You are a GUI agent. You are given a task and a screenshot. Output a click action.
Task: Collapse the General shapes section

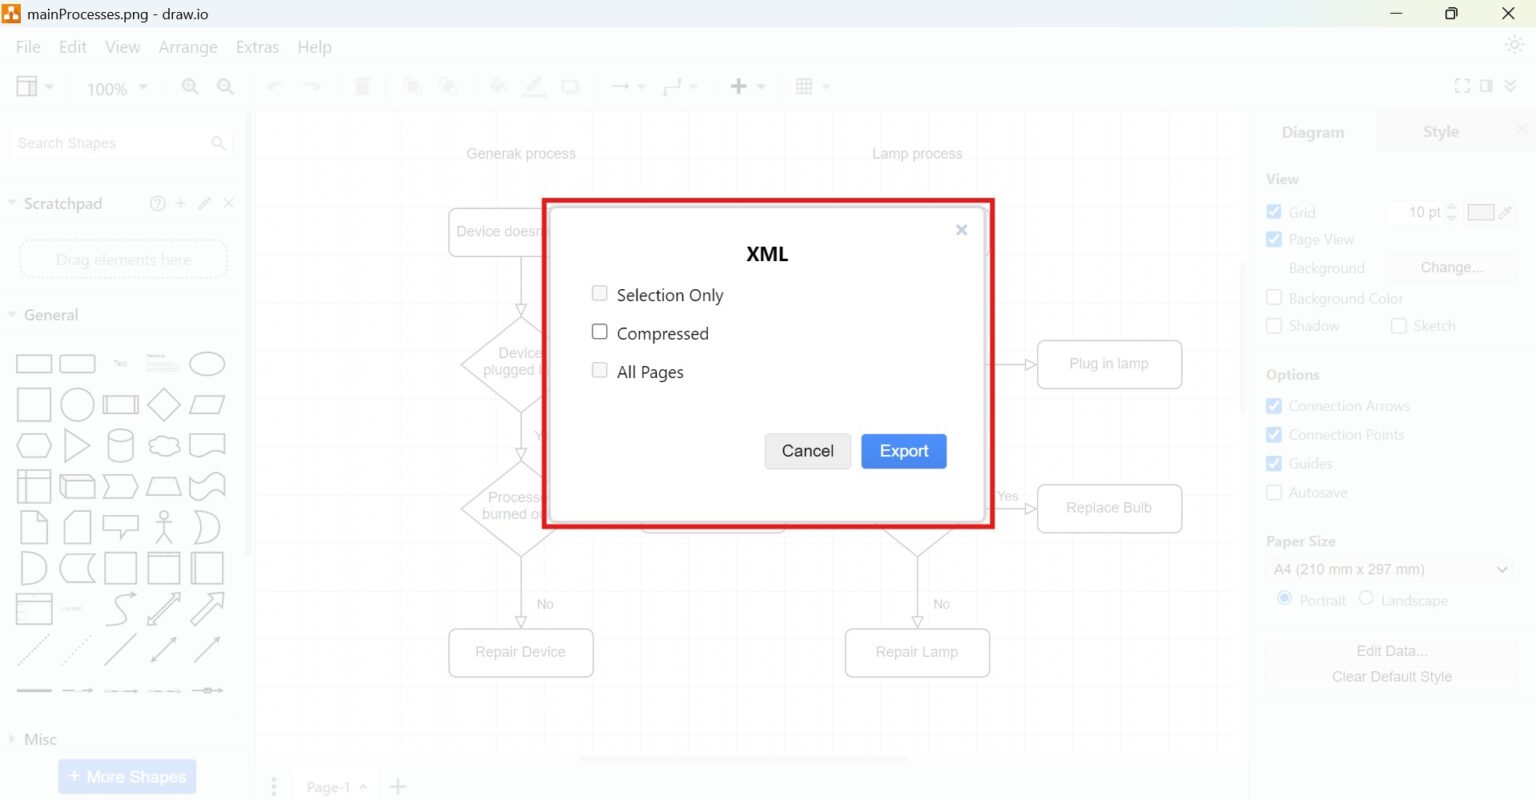pyautogui.click(x=13, y=314)
